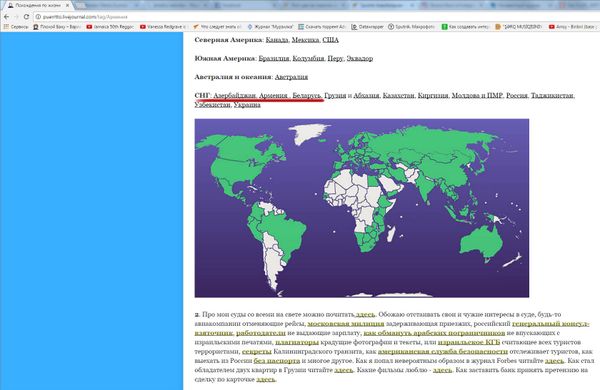Open the Бразилия country link
The width and height of the screenshot is (600, 390).
[274, 59]
